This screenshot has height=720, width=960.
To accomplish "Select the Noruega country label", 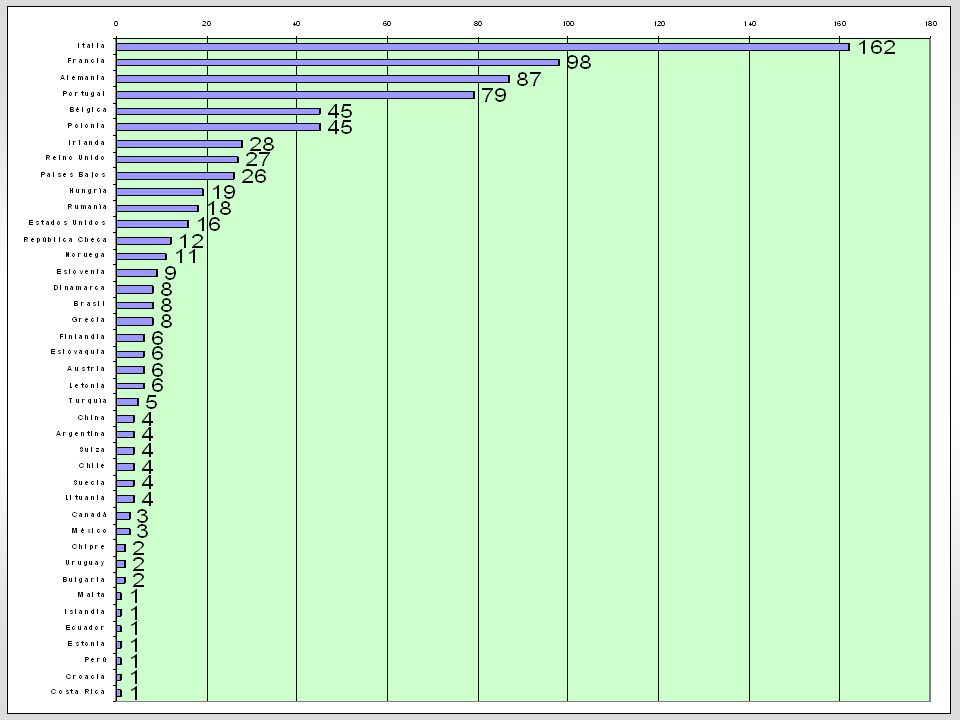I will pyautogui.click(x=86, y=255).
